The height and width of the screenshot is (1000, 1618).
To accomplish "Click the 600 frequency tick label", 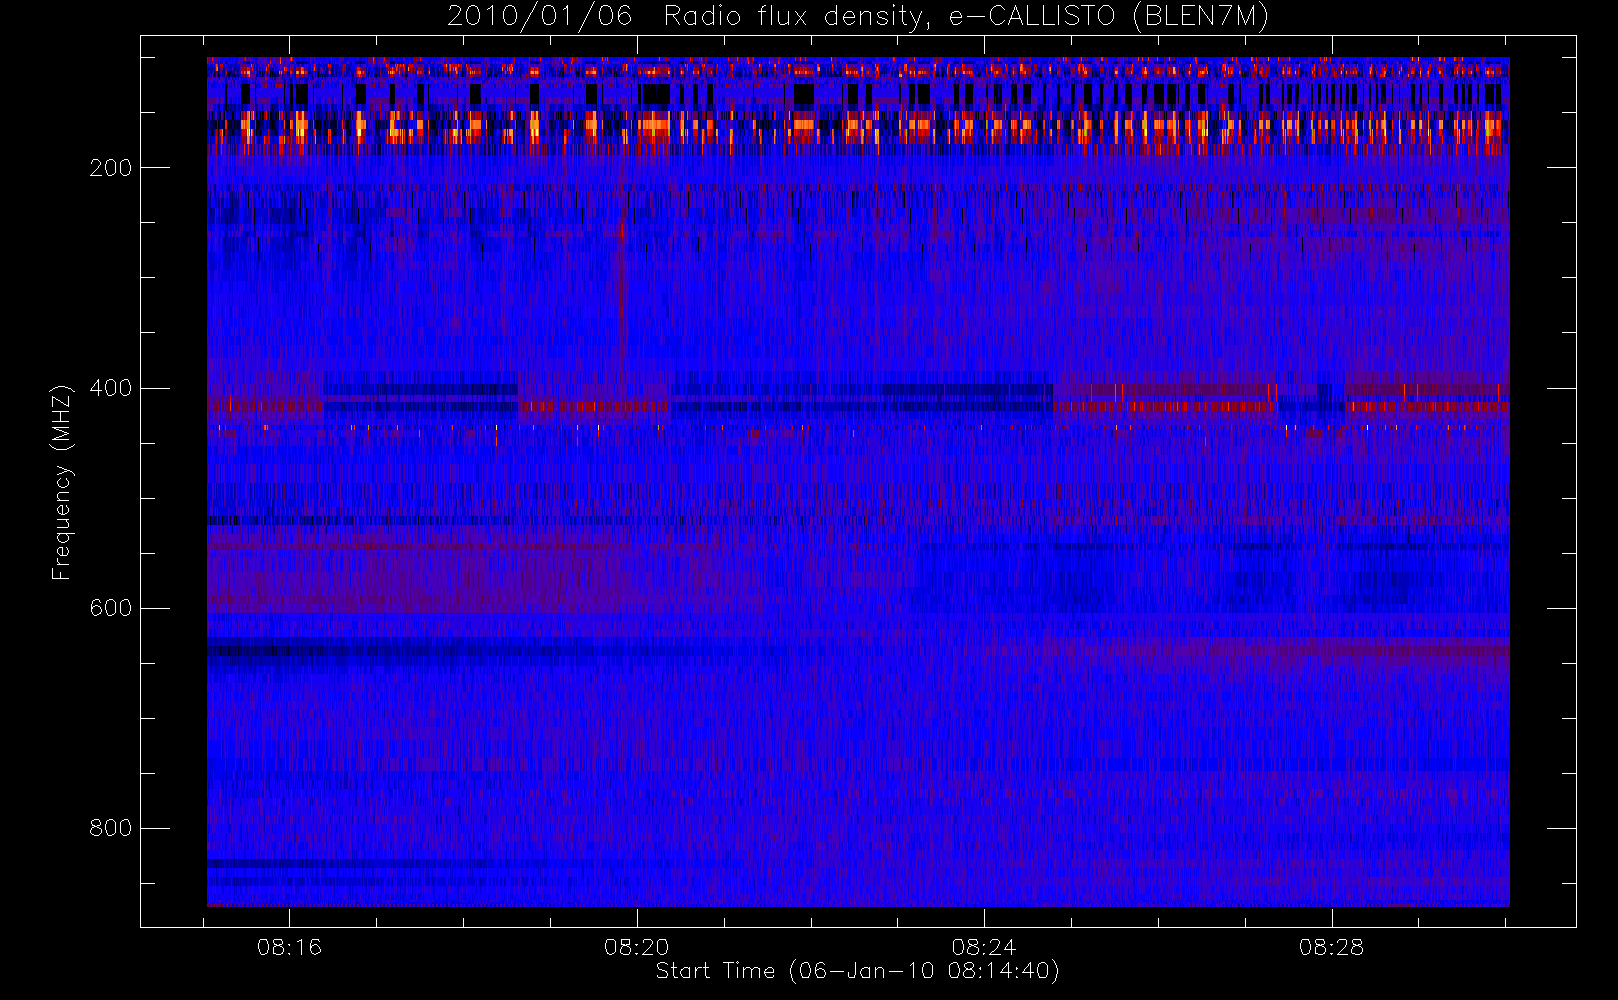I will tap(111, 608).
